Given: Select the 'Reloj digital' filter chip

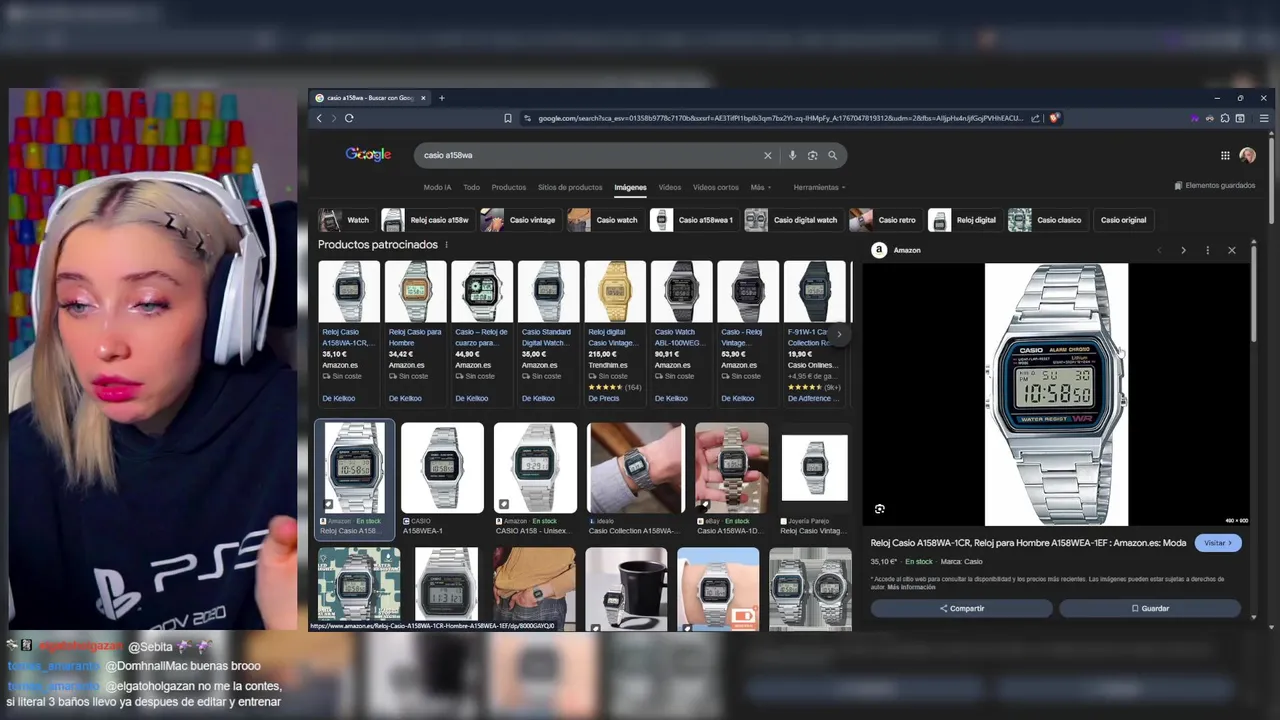Looking at the screenshot, I should tap(964, 220).
